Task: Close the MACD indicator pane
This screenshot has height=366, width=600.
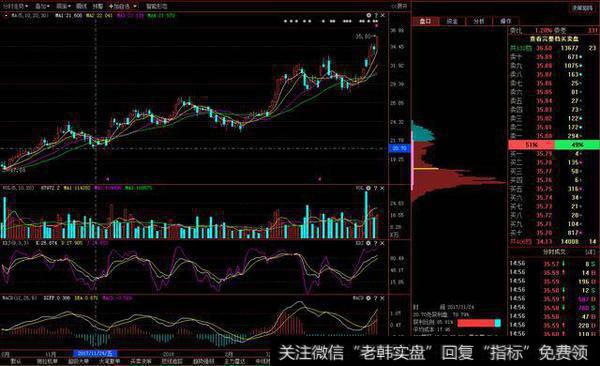Action: point(382,298)
